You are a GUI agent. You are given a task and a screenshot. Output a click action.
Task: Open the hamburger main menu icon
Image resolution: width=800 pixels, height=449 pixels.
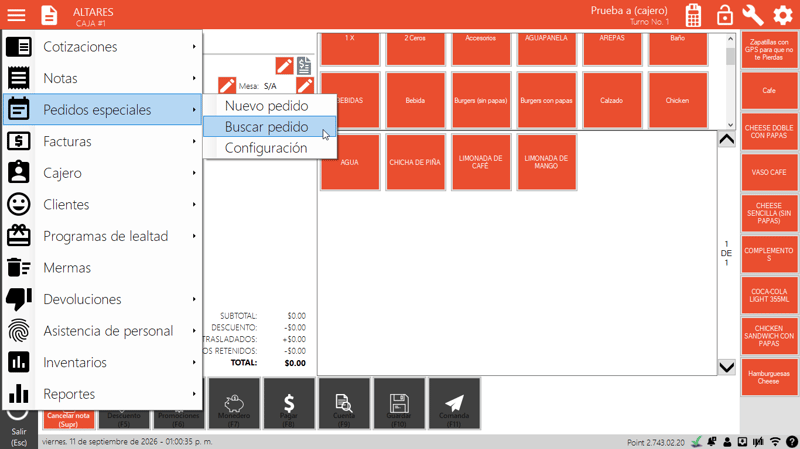[16, 15]
